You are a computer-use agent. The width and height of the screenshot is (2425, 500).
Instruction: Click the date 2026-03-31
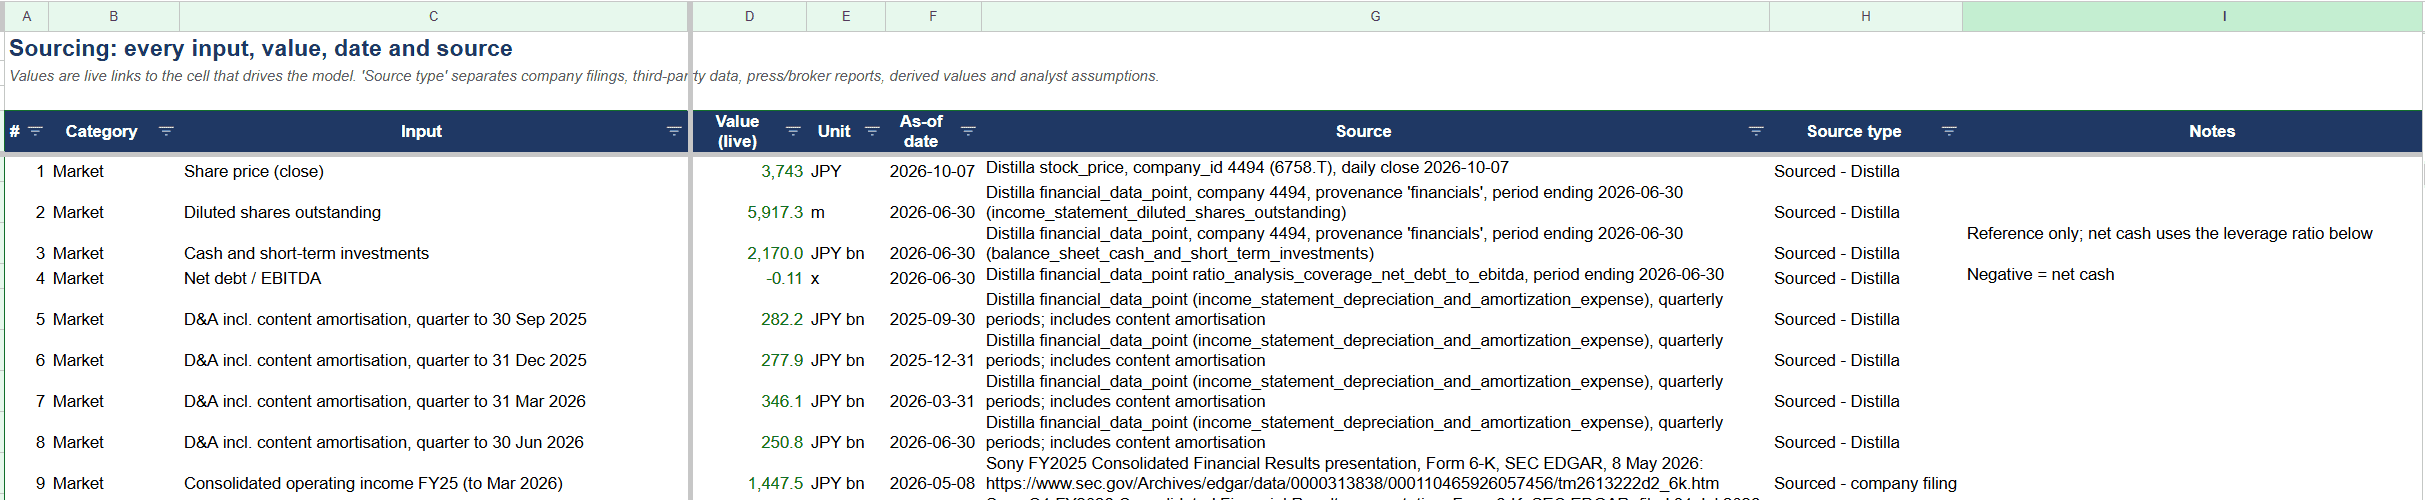pyautogui.click(x=932, y=402)
